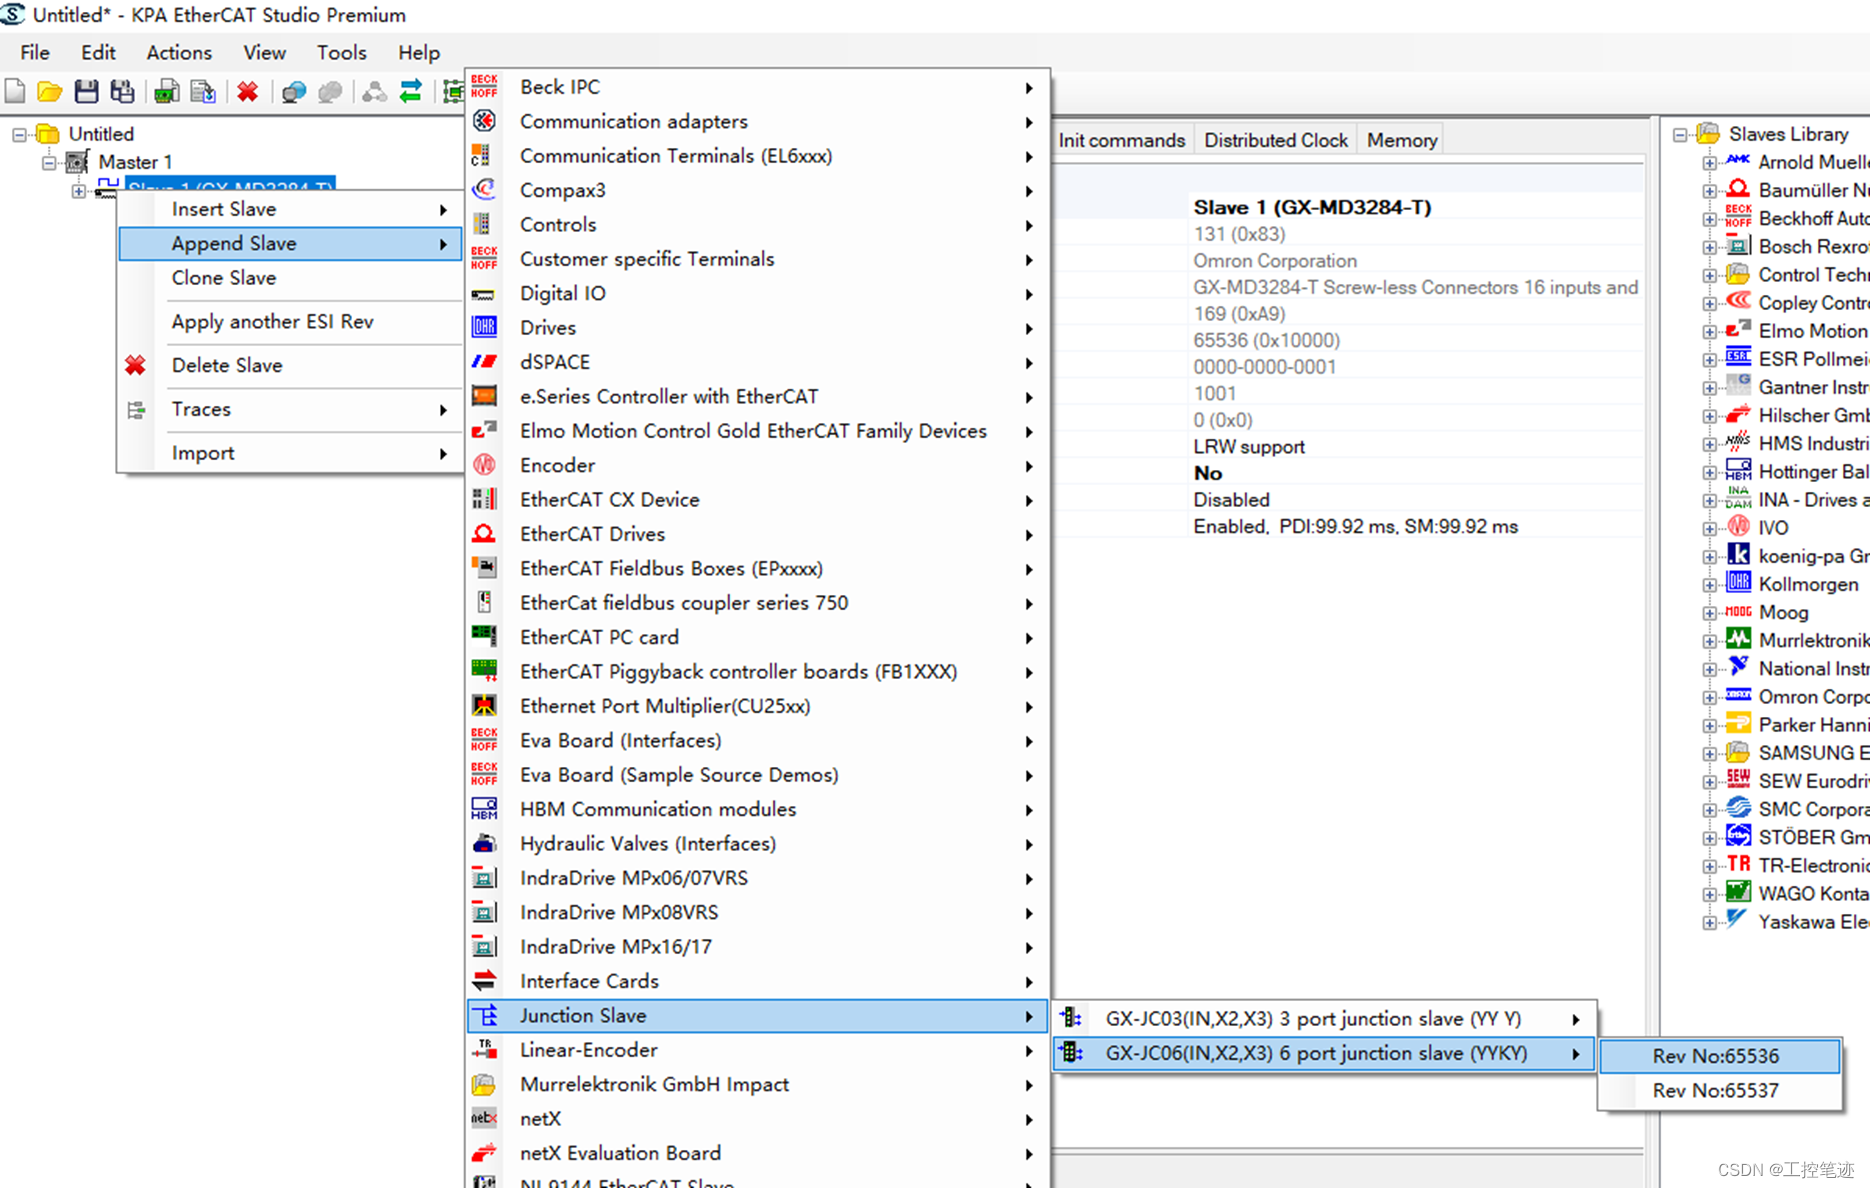Click the SEW Eurodrive vendor logo icon
The image size is (1870, 1188).
1739,780
